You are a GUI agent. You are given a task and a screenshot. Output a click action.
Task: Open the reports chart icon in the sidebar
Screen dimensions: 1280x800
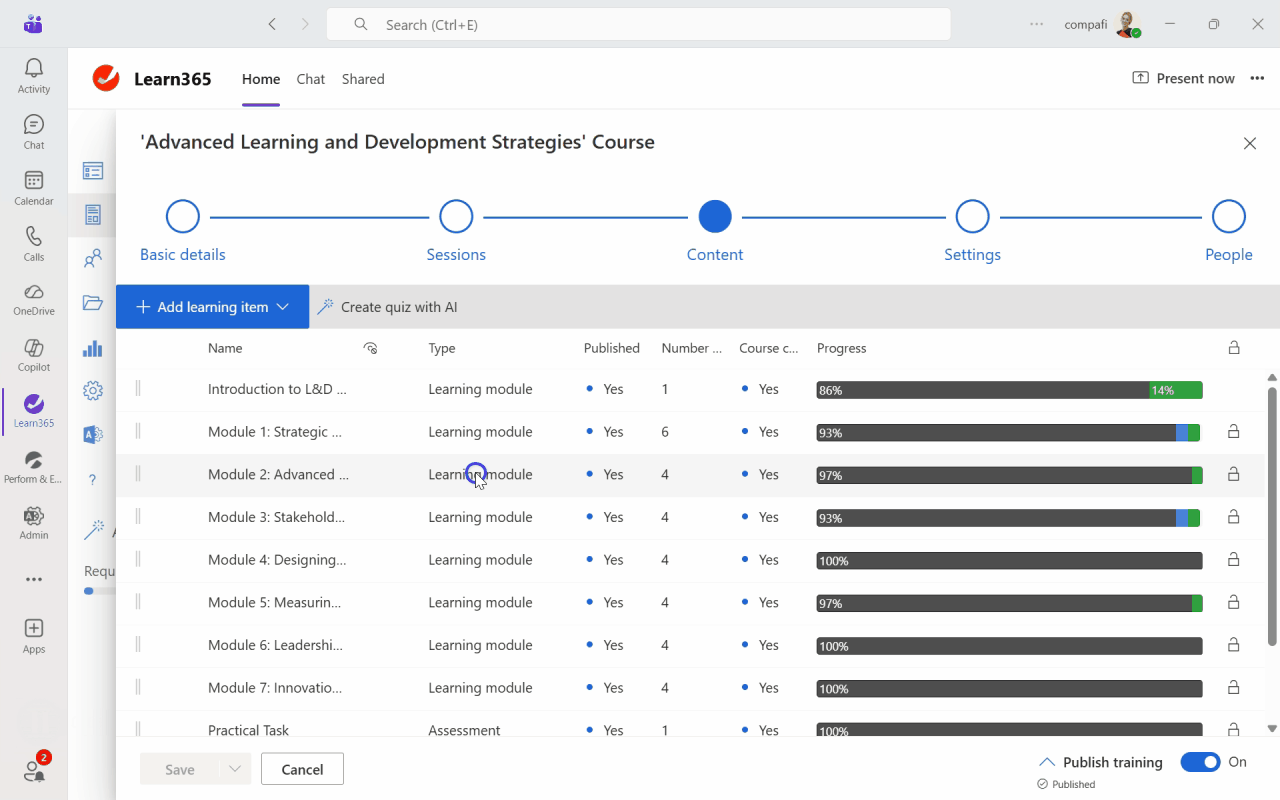click(x=92, y=349)
